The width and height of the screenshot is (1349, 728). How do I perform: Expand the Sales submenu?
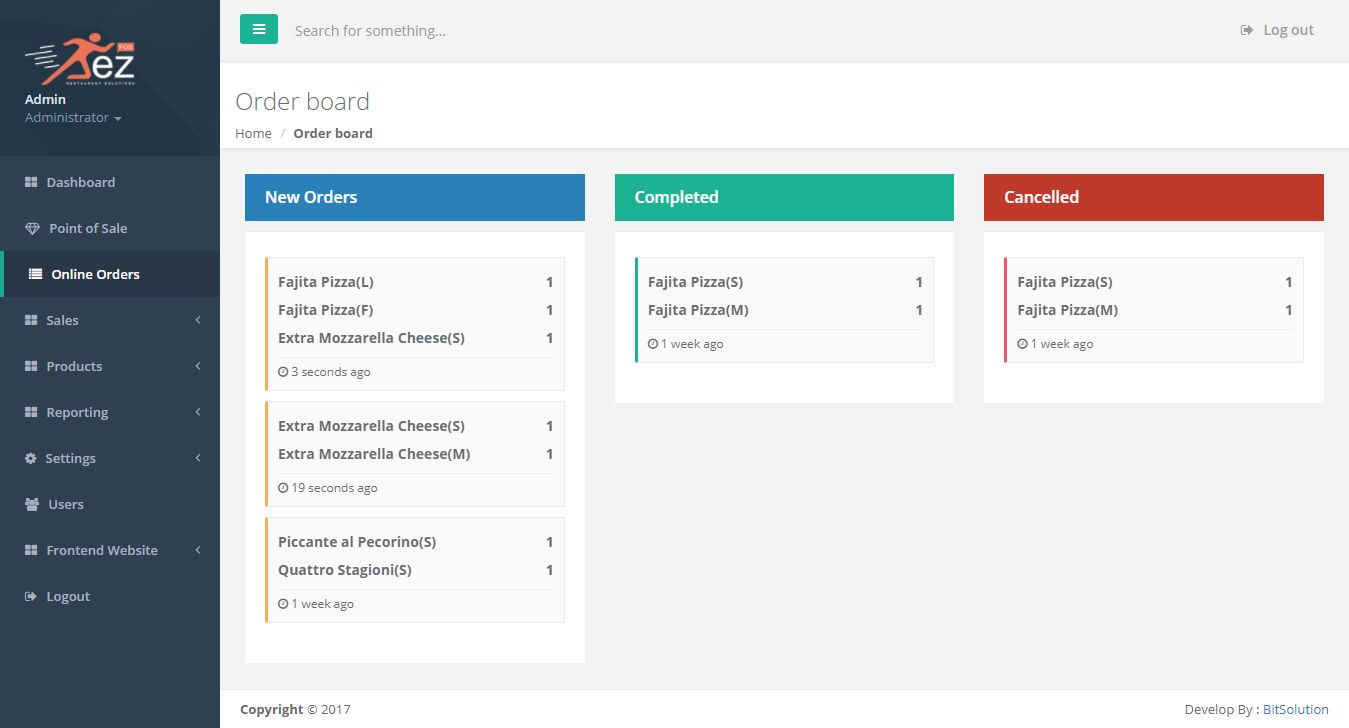point(110,320)
